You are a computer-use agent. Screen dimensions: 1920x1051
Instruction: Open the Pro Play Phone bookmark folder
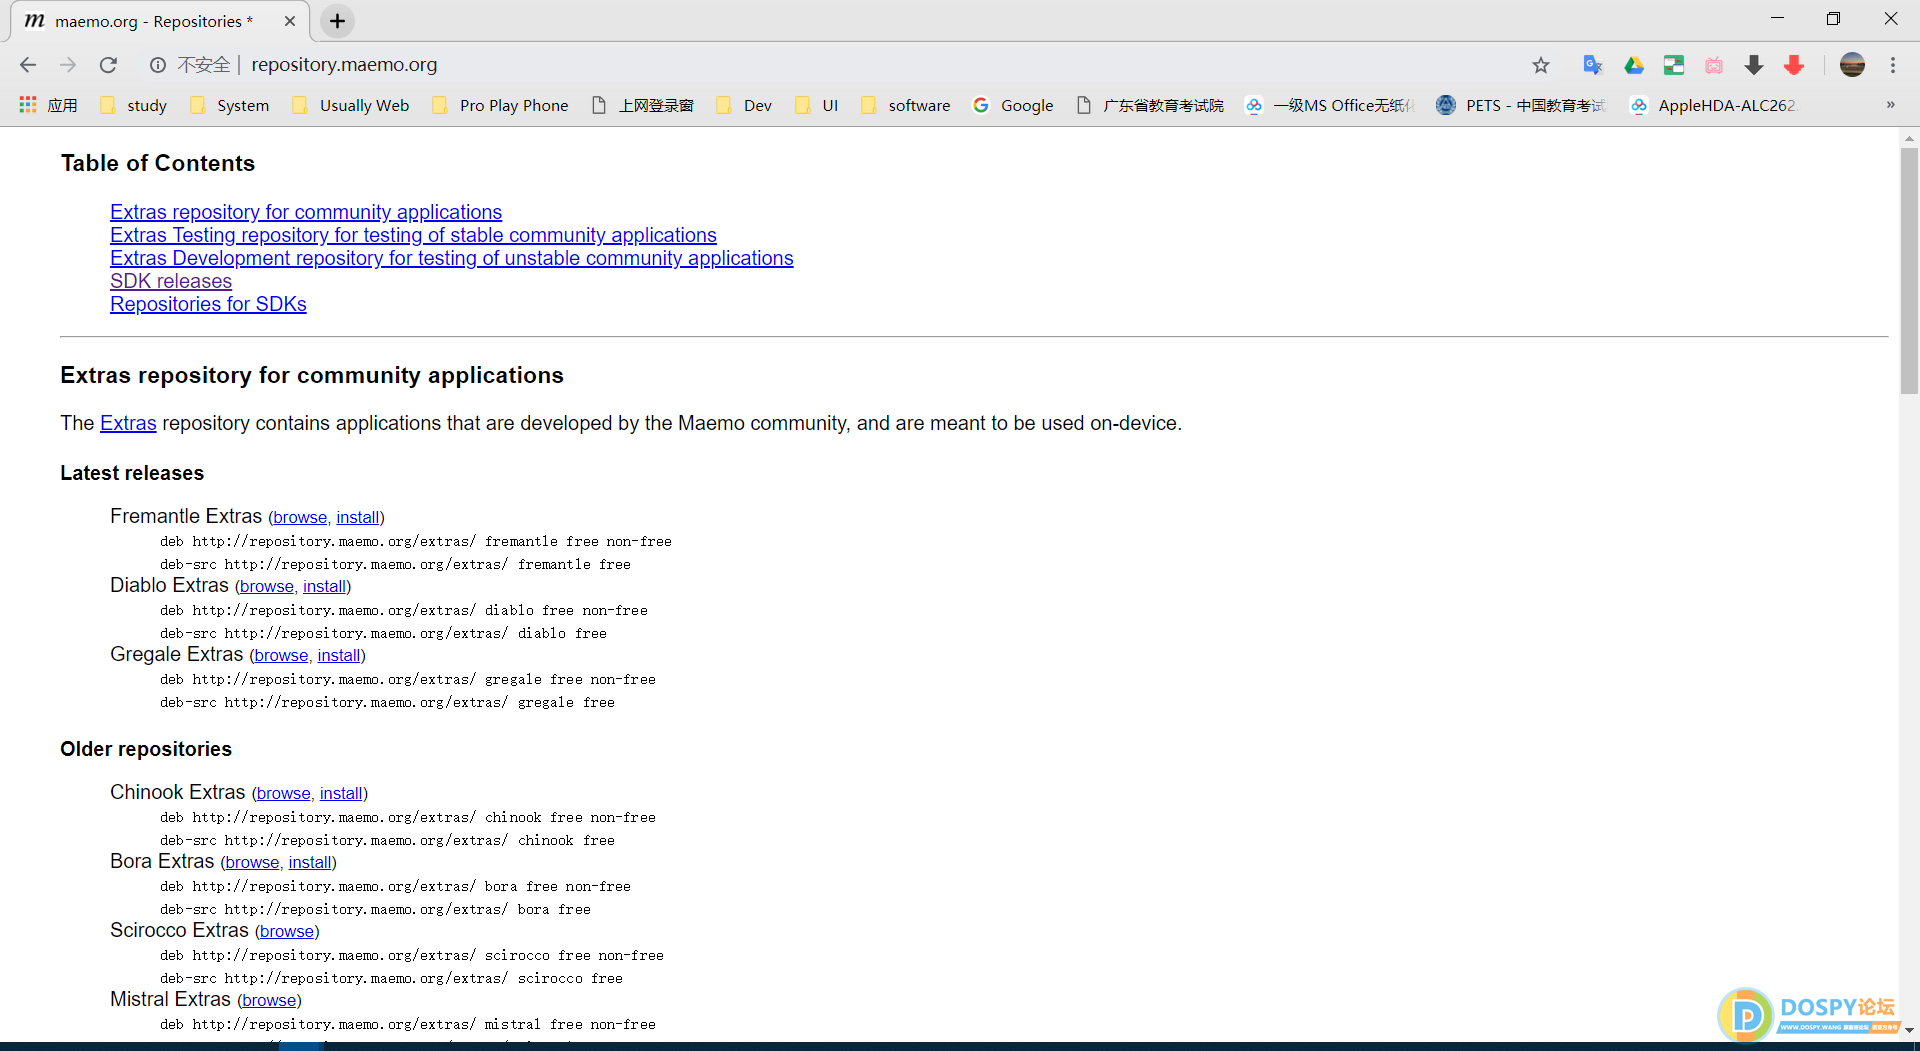pyautogui.click(x=501, y=105)
